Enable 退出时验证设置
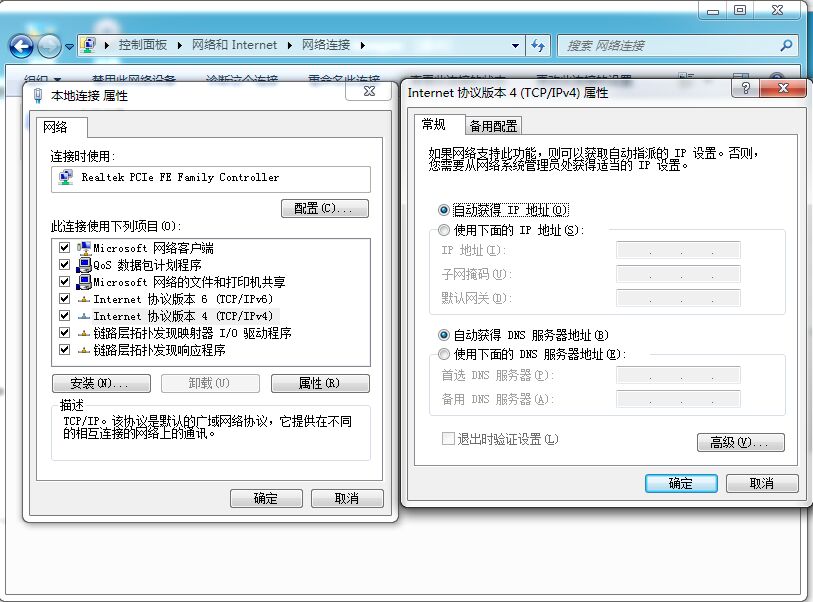This screenshot has width=813, height=602. (x=449, y=438)
